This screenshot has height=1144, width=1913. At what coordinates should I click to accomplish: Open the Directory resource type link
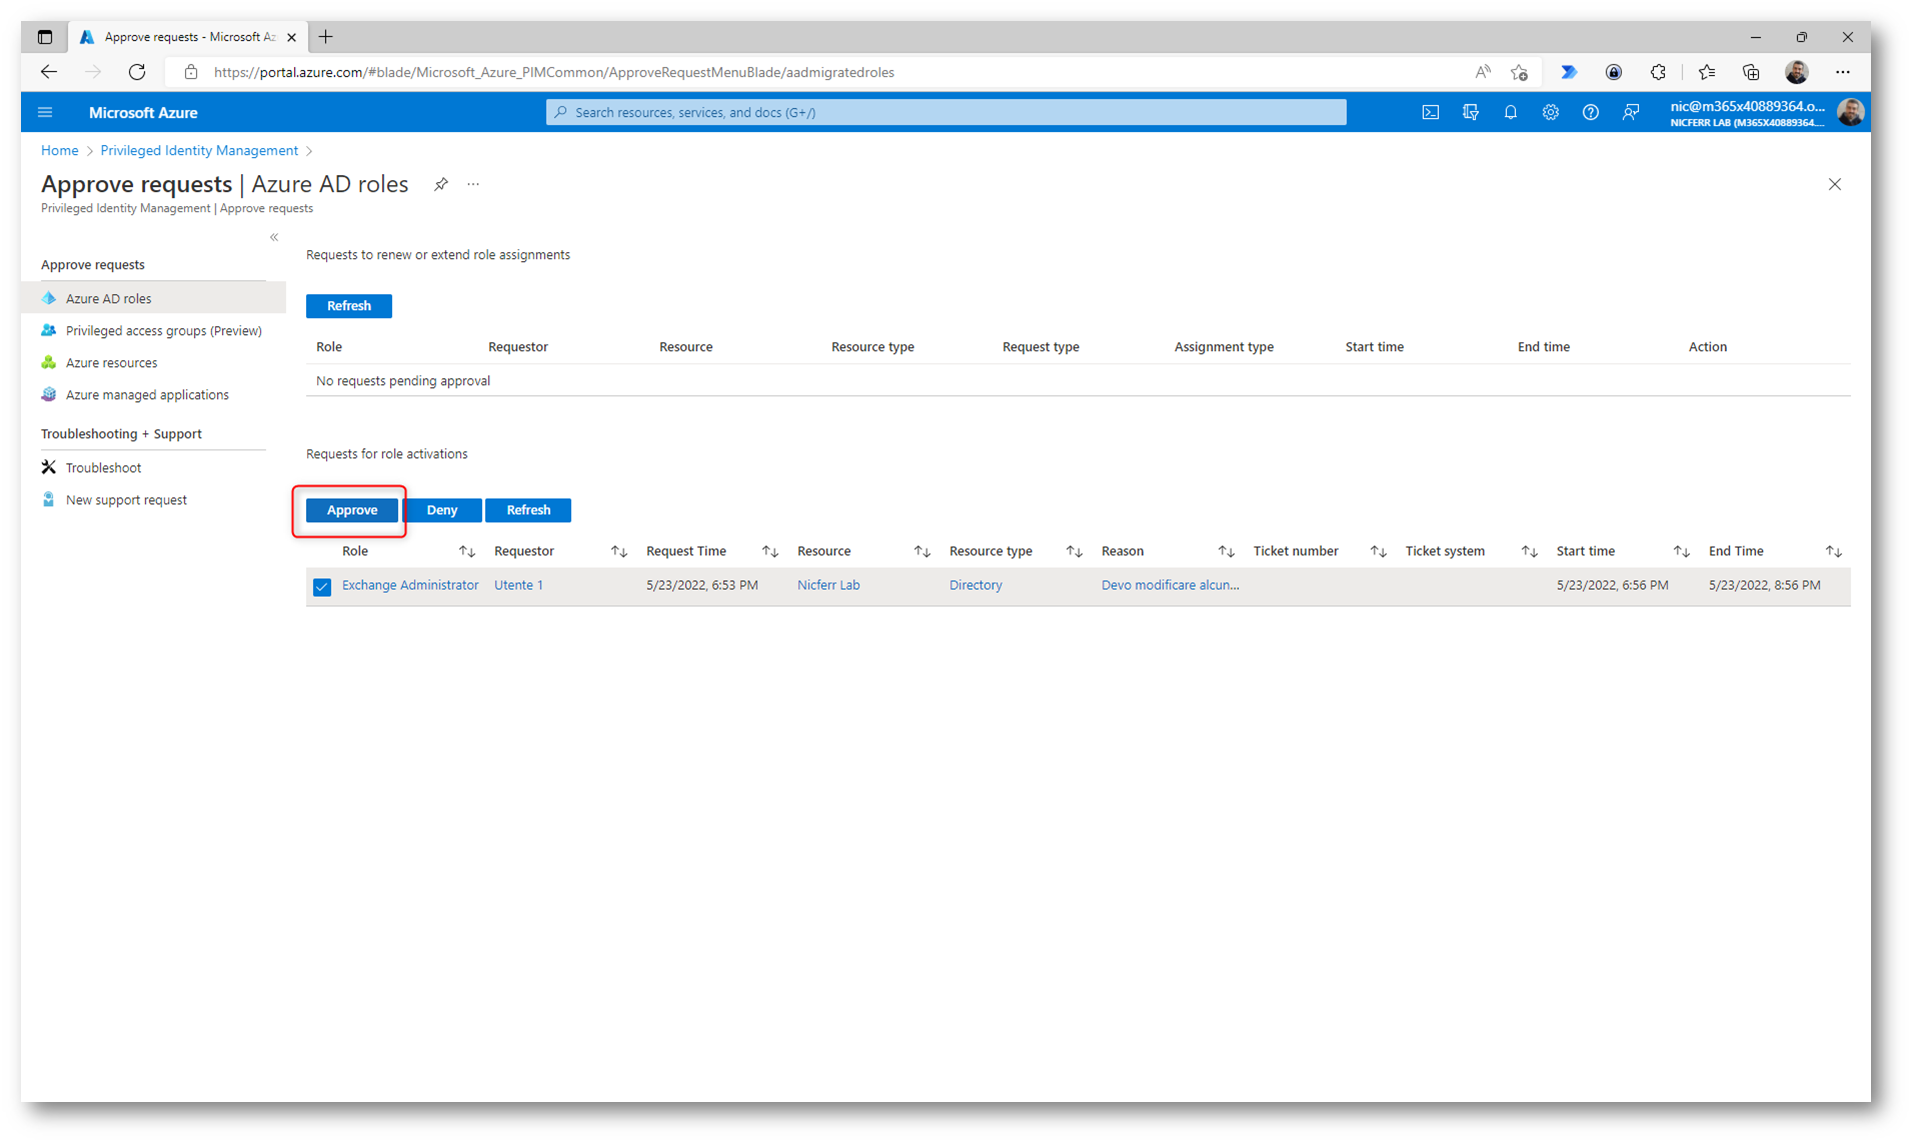[x=975, y=585]
